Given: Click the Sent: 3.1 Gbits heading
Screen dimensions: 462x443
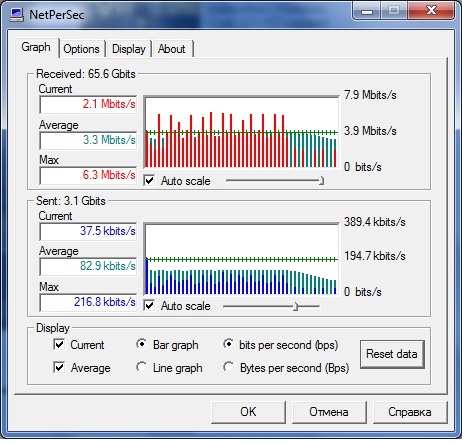Looking at the screenshot, I should coord(71,201).
